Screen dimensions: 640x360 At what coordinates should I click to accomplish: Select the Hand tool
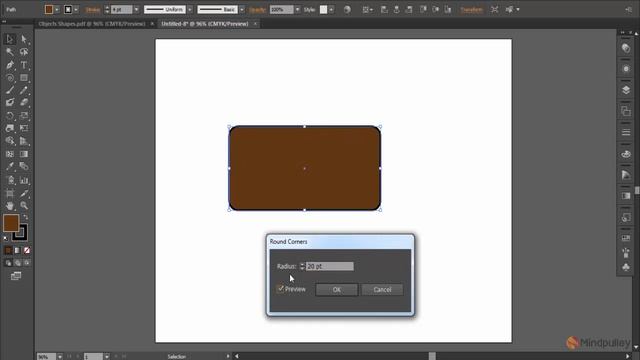pos(10,205)
